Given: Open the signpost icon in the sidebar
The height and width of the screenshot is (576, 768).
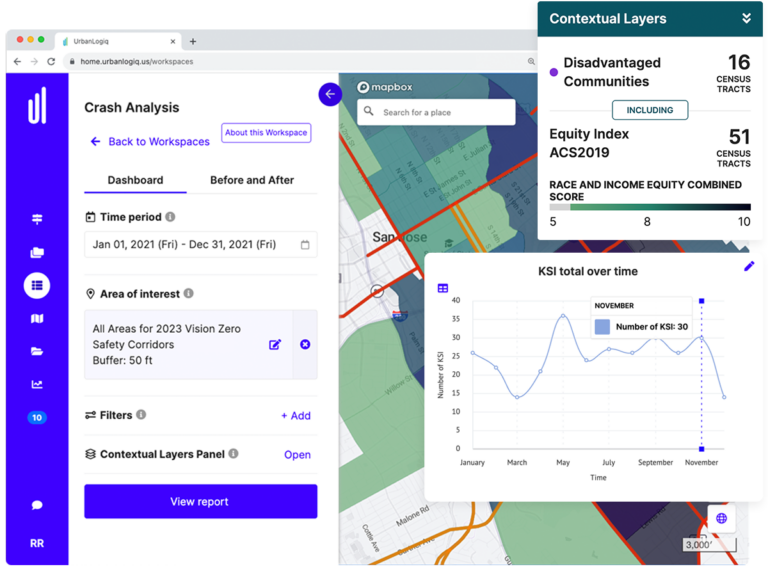Looking at the screenshot, I should 37,220.
